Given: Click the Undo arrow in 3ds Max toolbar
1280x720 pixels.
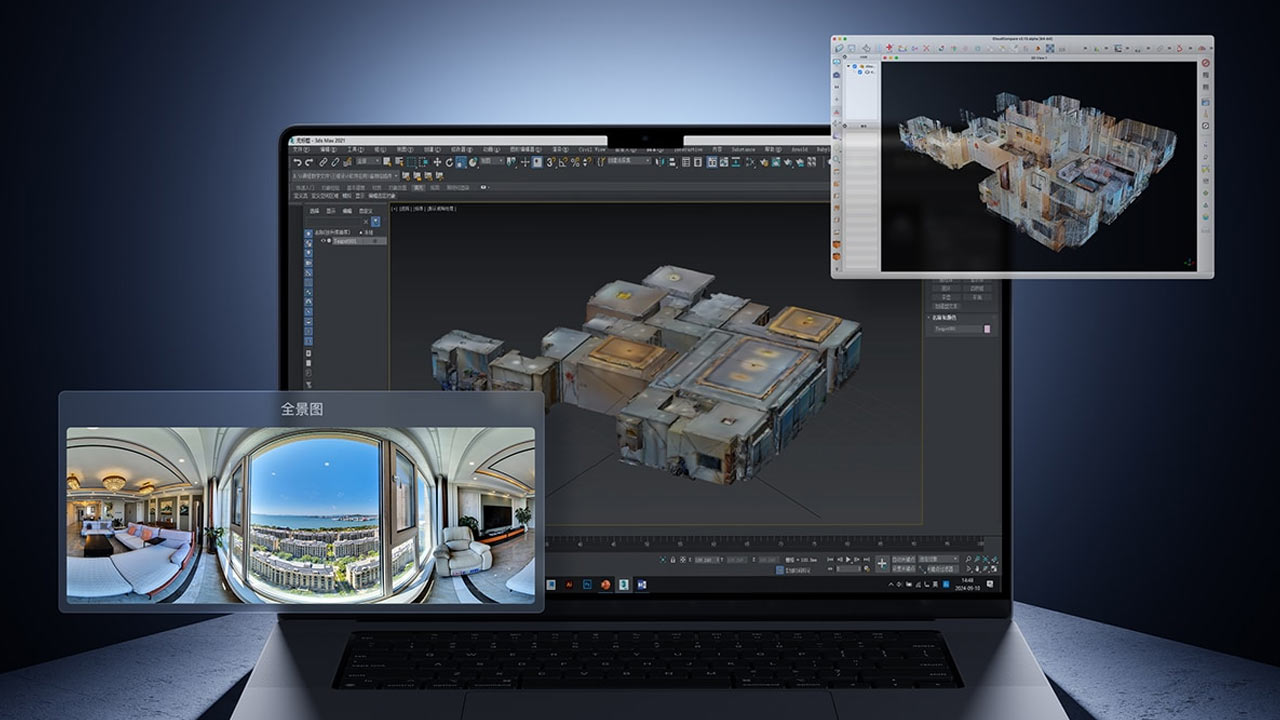Looking at the screenshot, I should pyautogui.click(x=297, y=162).
